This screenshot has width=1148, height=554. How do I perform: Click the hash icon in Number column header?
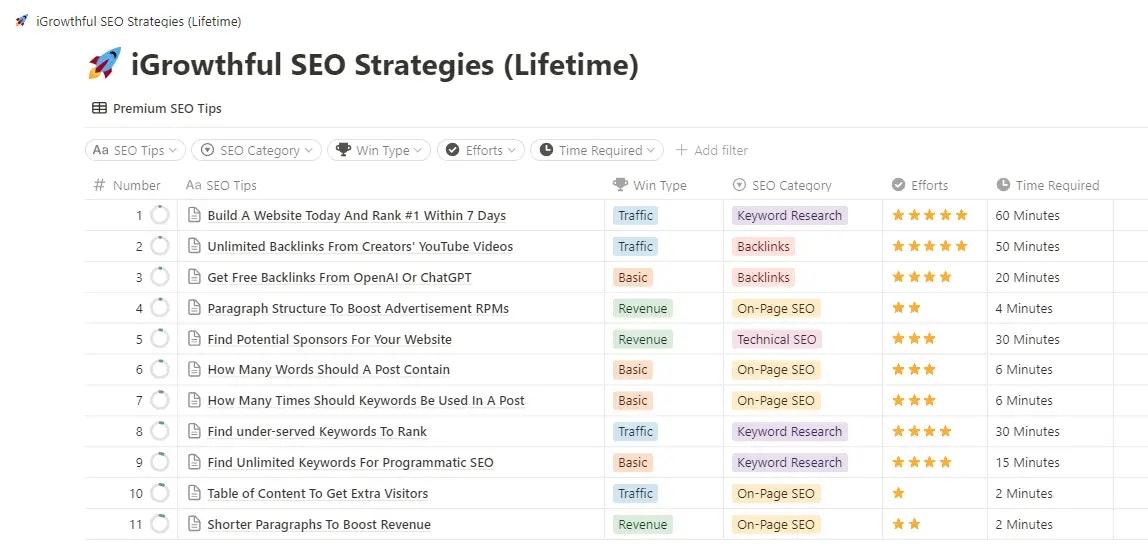click(99, 185)
